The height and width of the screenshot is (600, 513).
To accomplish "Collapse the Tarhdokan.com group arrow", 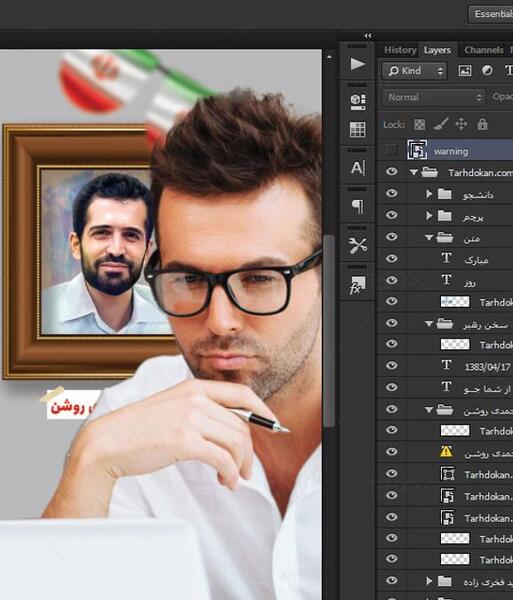I will point(414,173).
